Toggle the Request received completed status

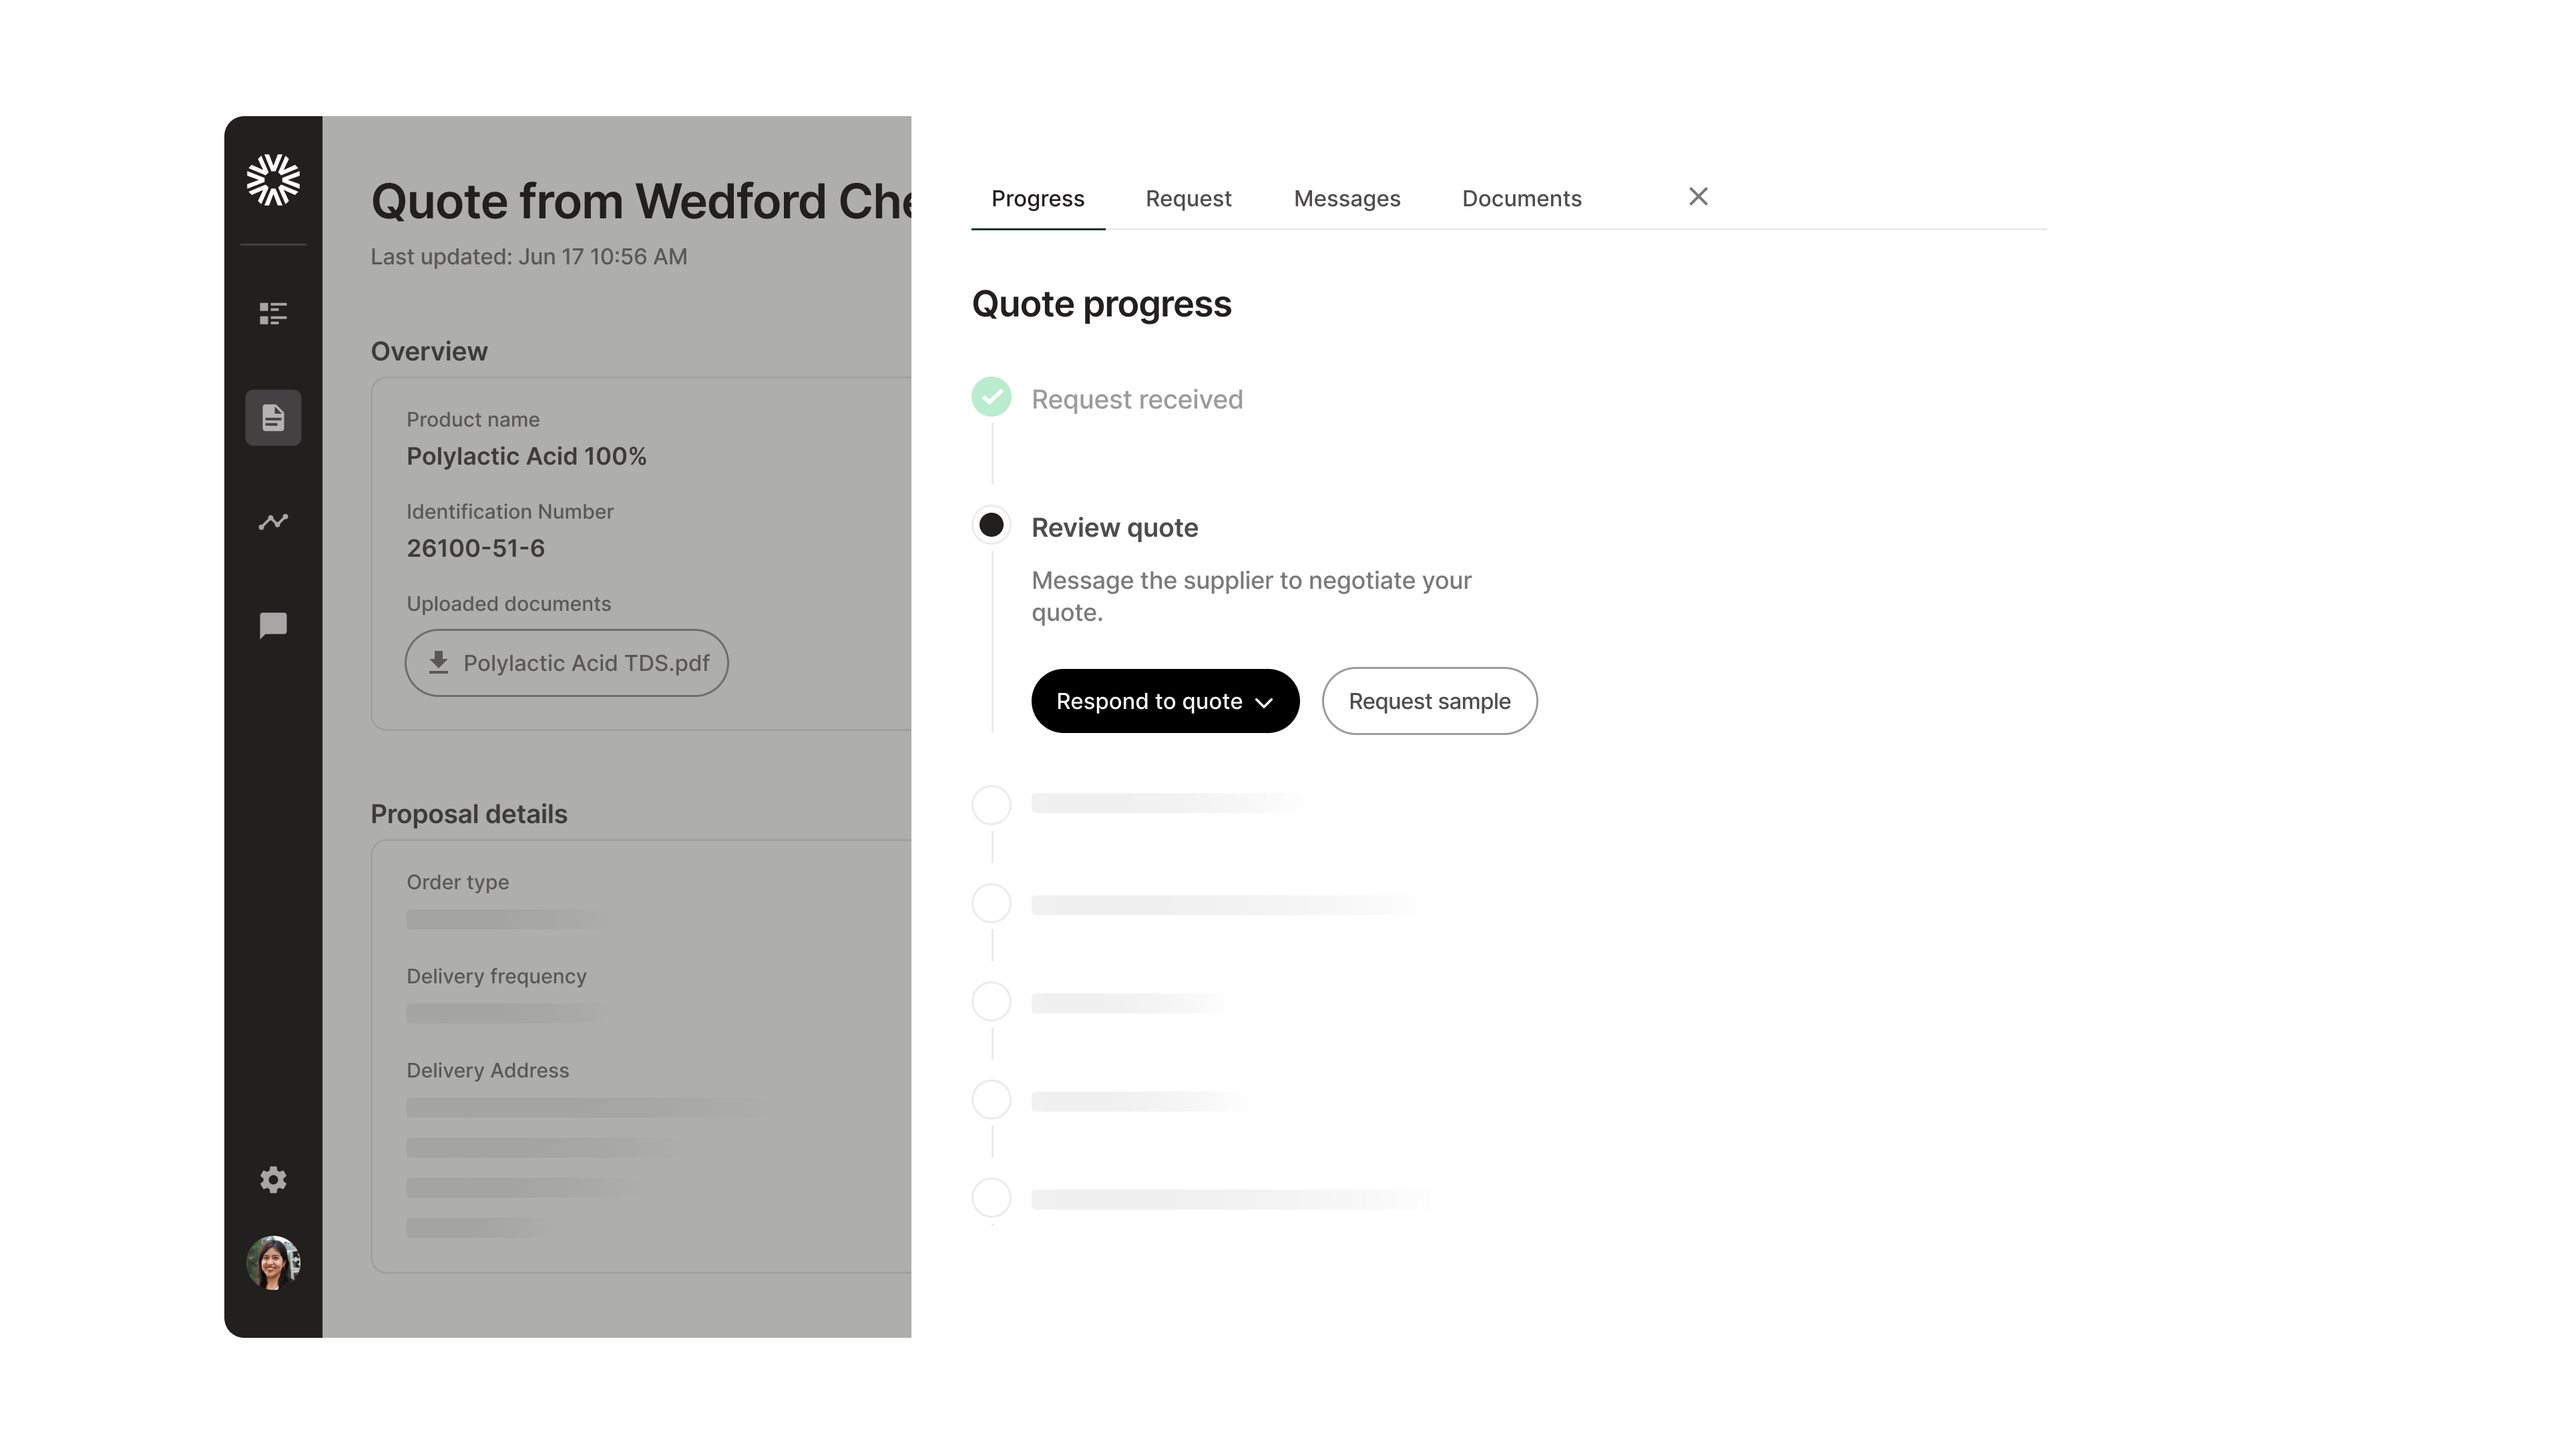(992, 398)
